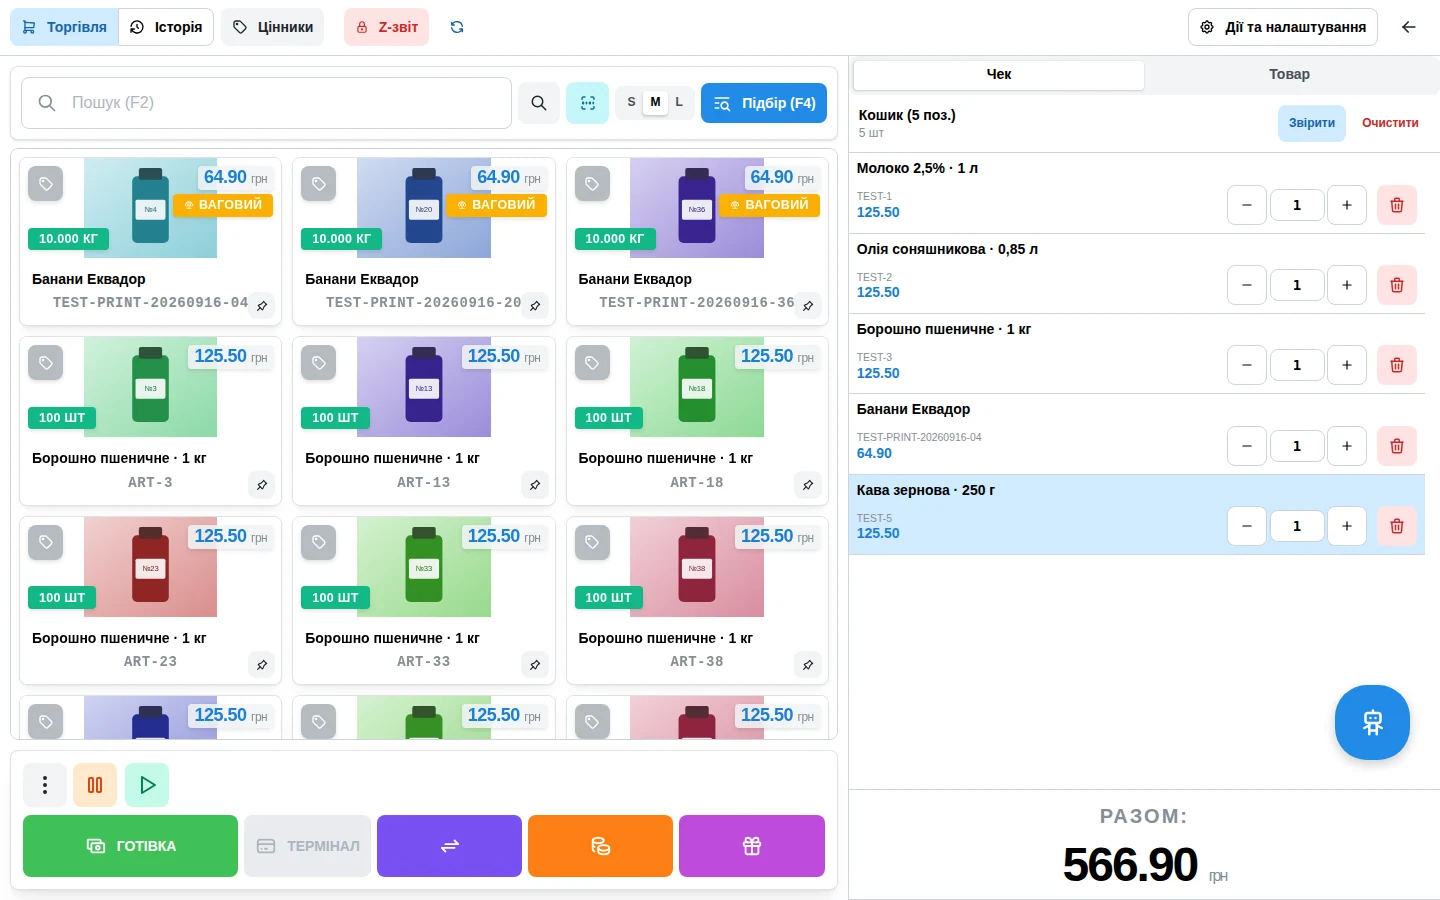The image size is (1440, 900).
Task: Pin product ART-38
Action: 808,665
